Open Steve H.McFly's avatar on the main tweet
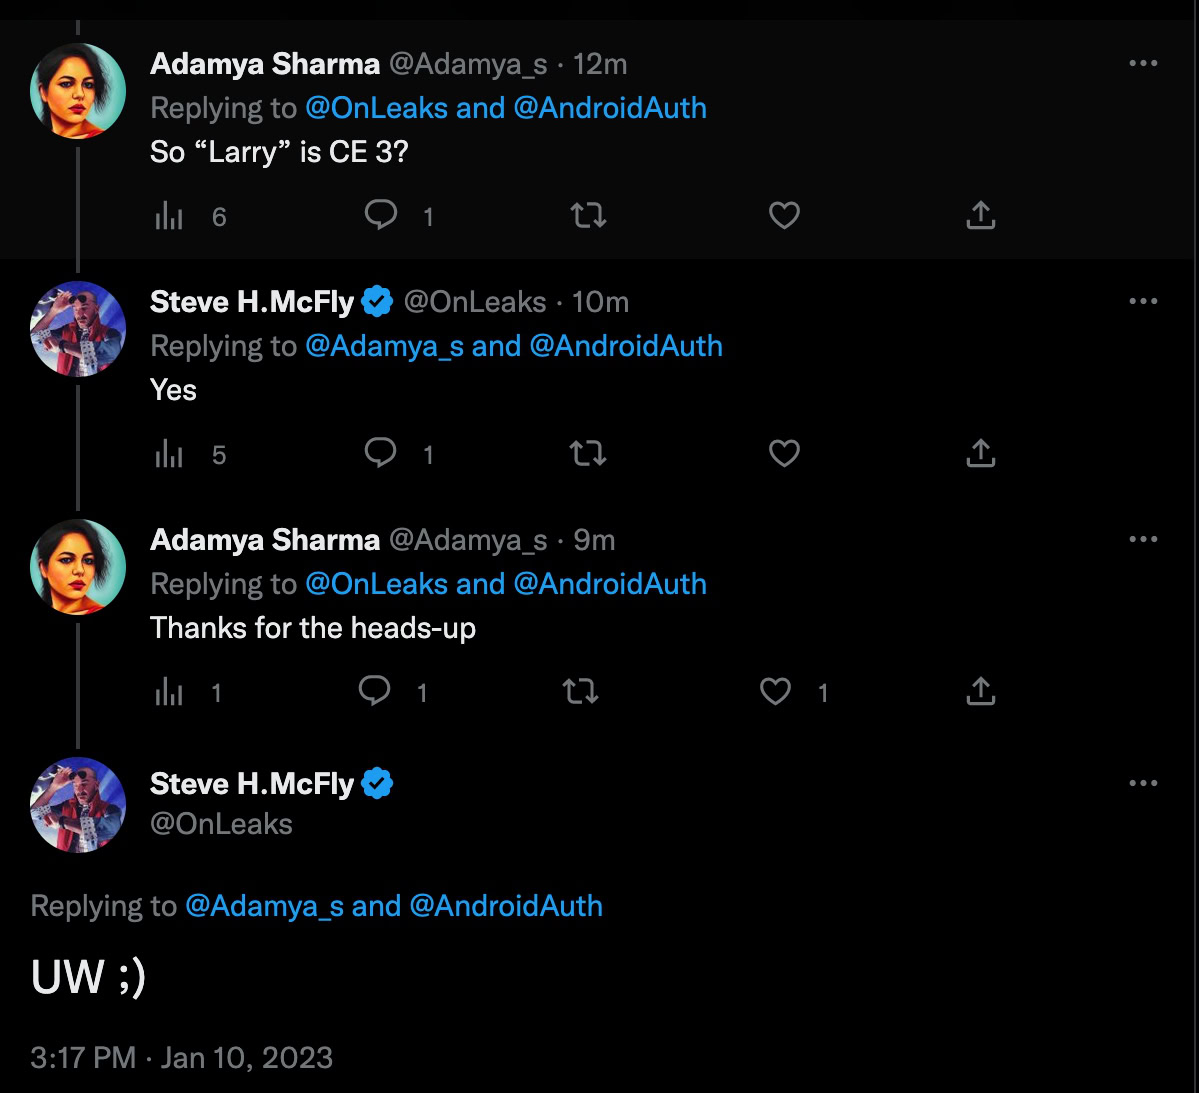 [78, 805]
